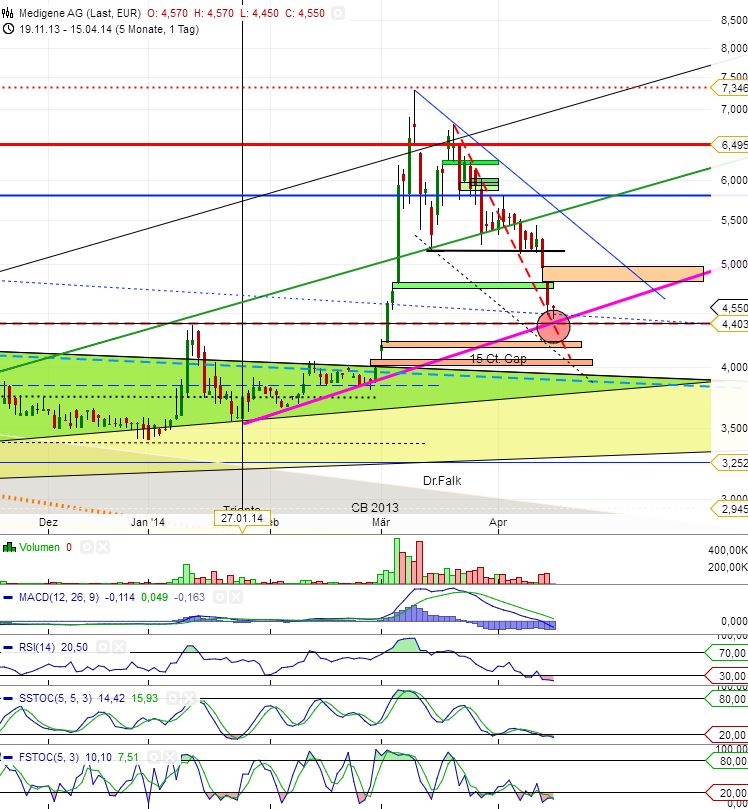The image size is (748, 809).
Task: Click the opening value O: 4,570
Action: [x=168, y=13]
